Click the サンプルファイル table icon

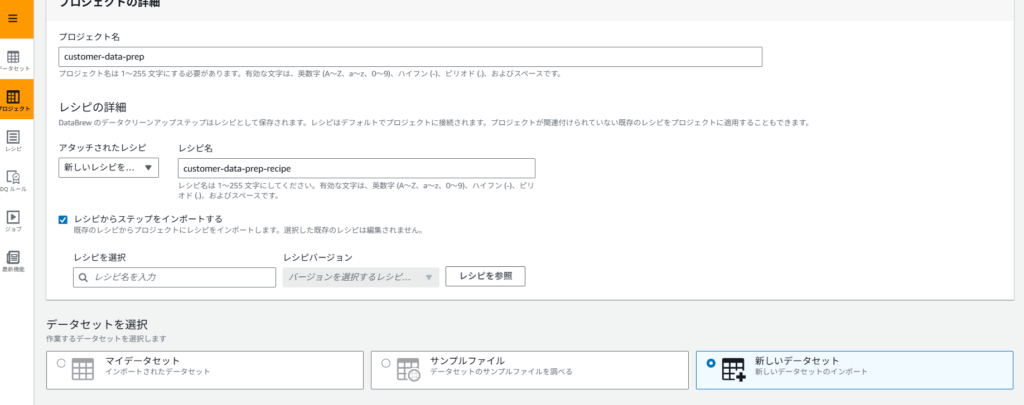click(408, 369)
